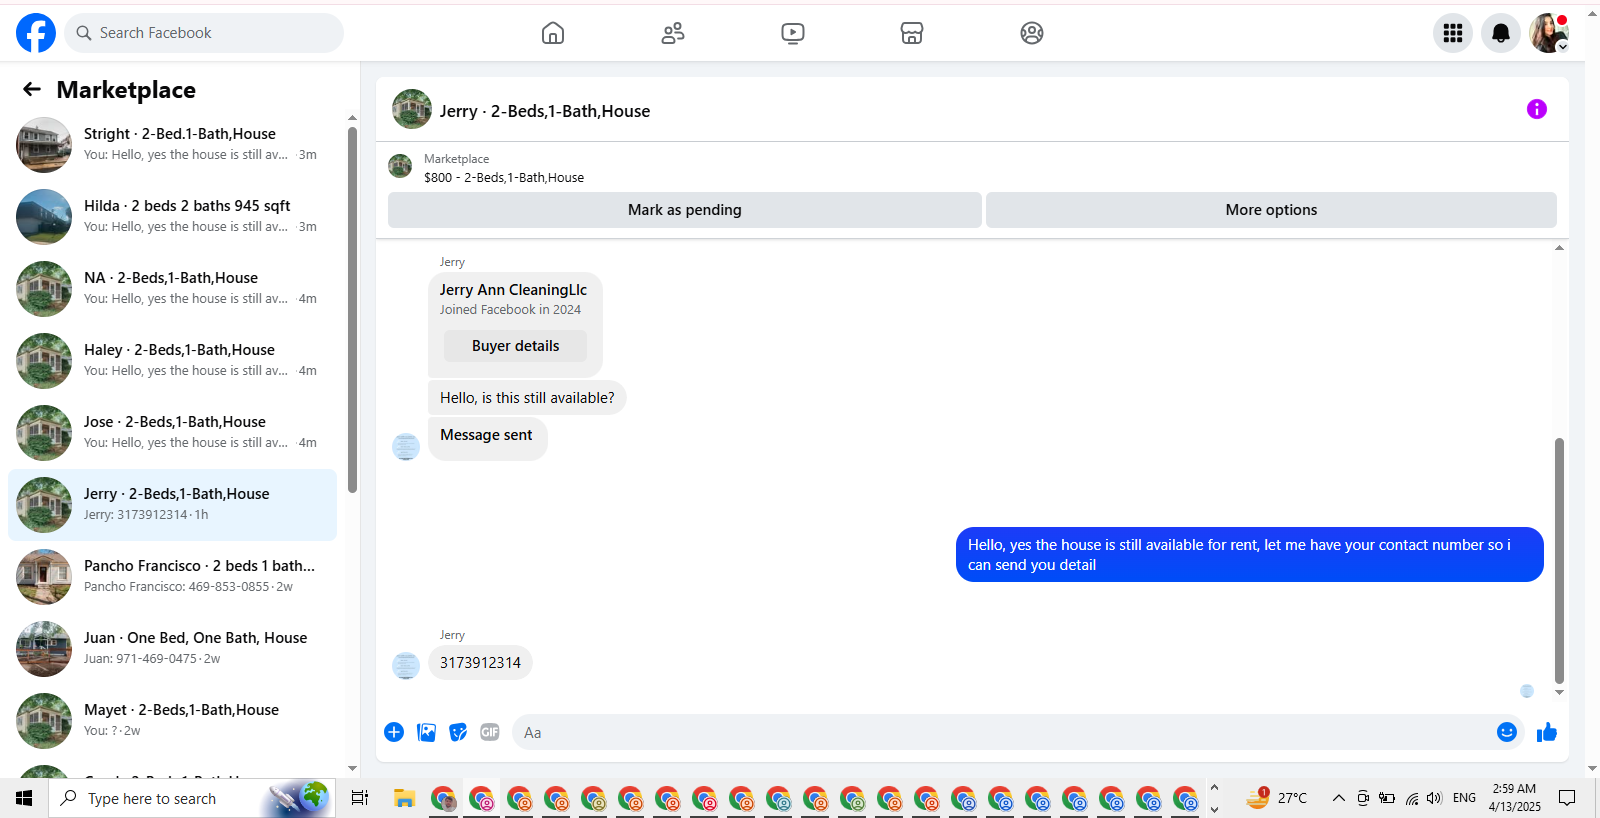The width and height of the screenshot is (1600, 818).
Task: Open Jose 2-Beds,1-Bath,House conversation
Action: coord(172,433)
